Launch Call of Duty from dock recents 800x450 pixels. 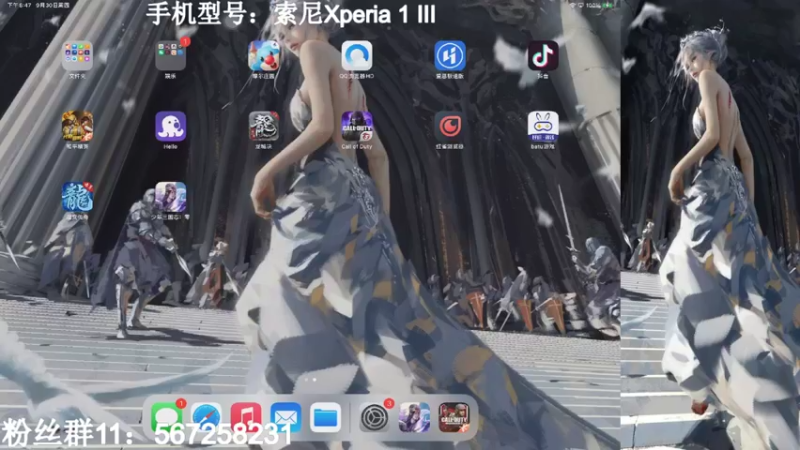pos(454,417)
